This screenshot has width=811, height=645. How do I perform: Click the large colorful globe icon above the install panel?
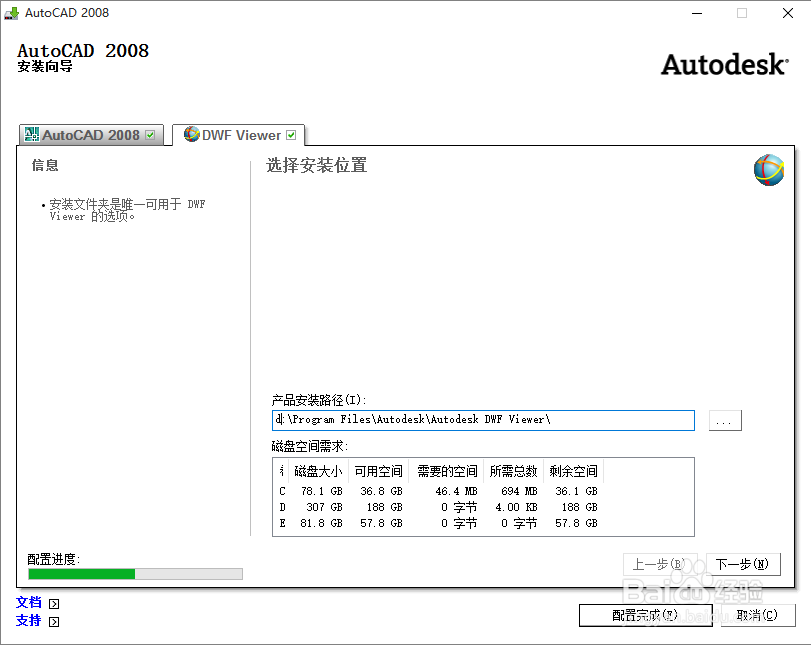(x=766, y=172)
